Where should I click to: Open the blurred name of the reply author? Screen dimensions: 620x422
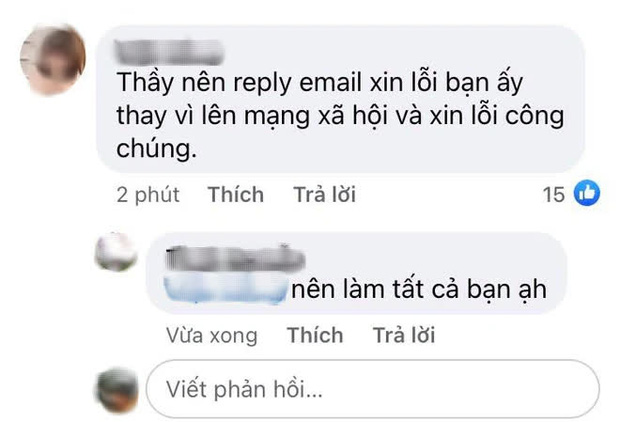pyautogui.click(x=235, y=257)
